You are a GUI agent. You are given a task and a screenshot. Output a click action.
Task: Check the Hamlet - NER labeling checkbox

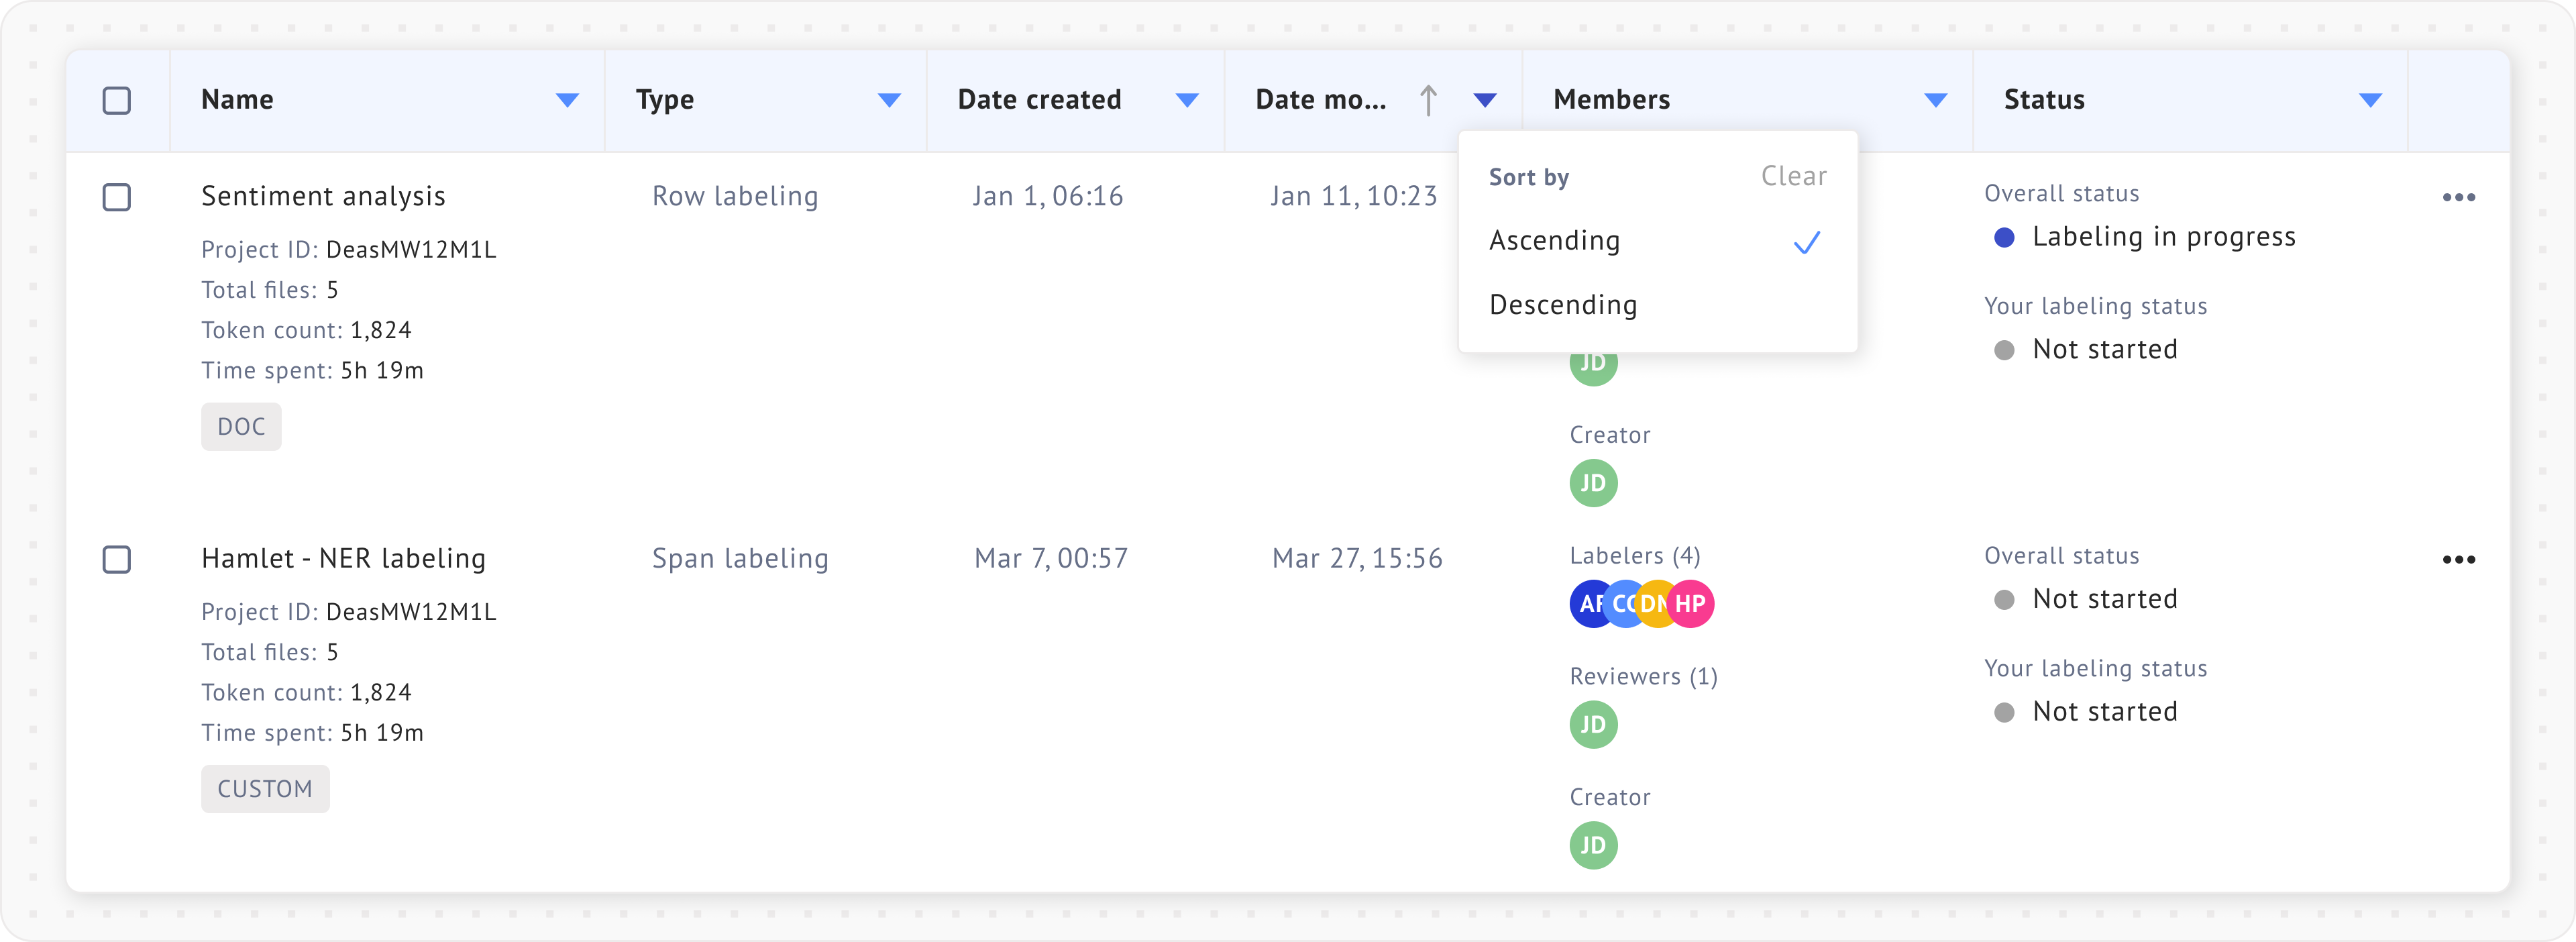pyautogui.click(x=117, y=559)
